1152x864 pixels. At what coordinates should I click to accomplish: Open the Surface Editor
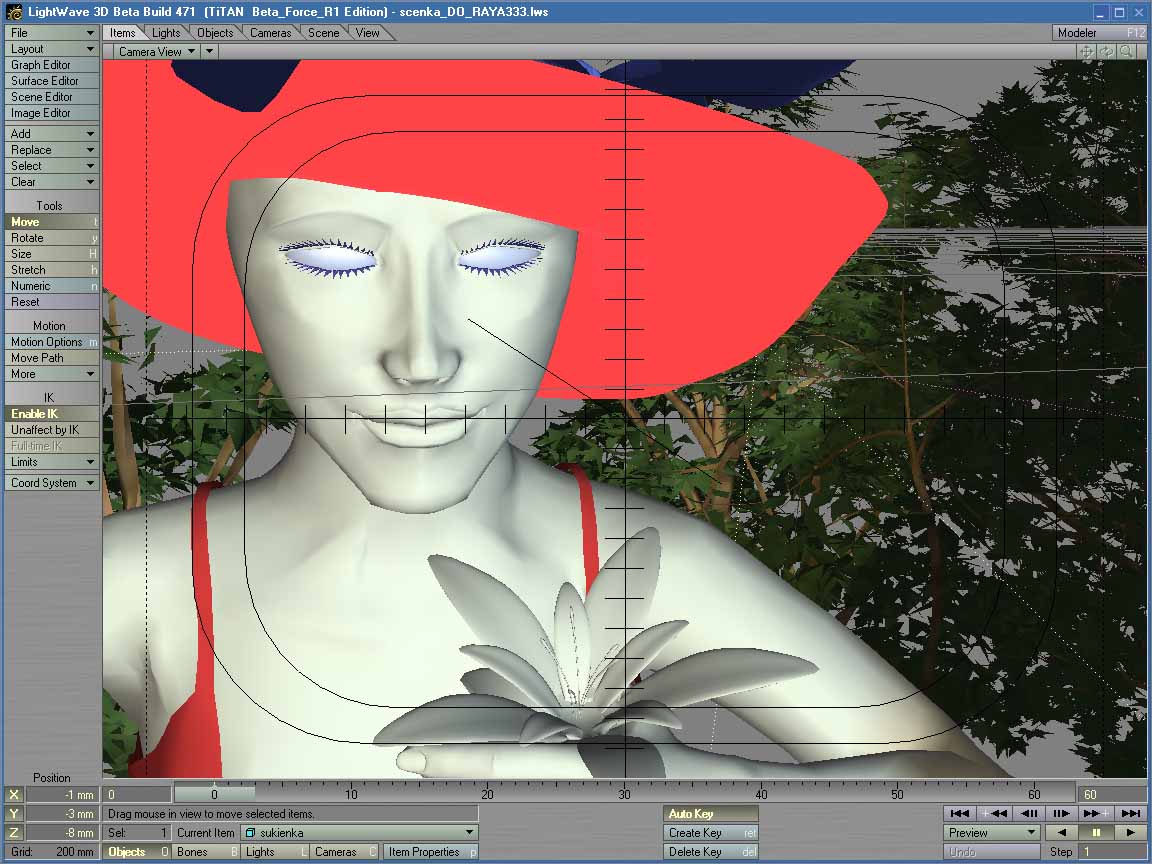click(51, 81)
